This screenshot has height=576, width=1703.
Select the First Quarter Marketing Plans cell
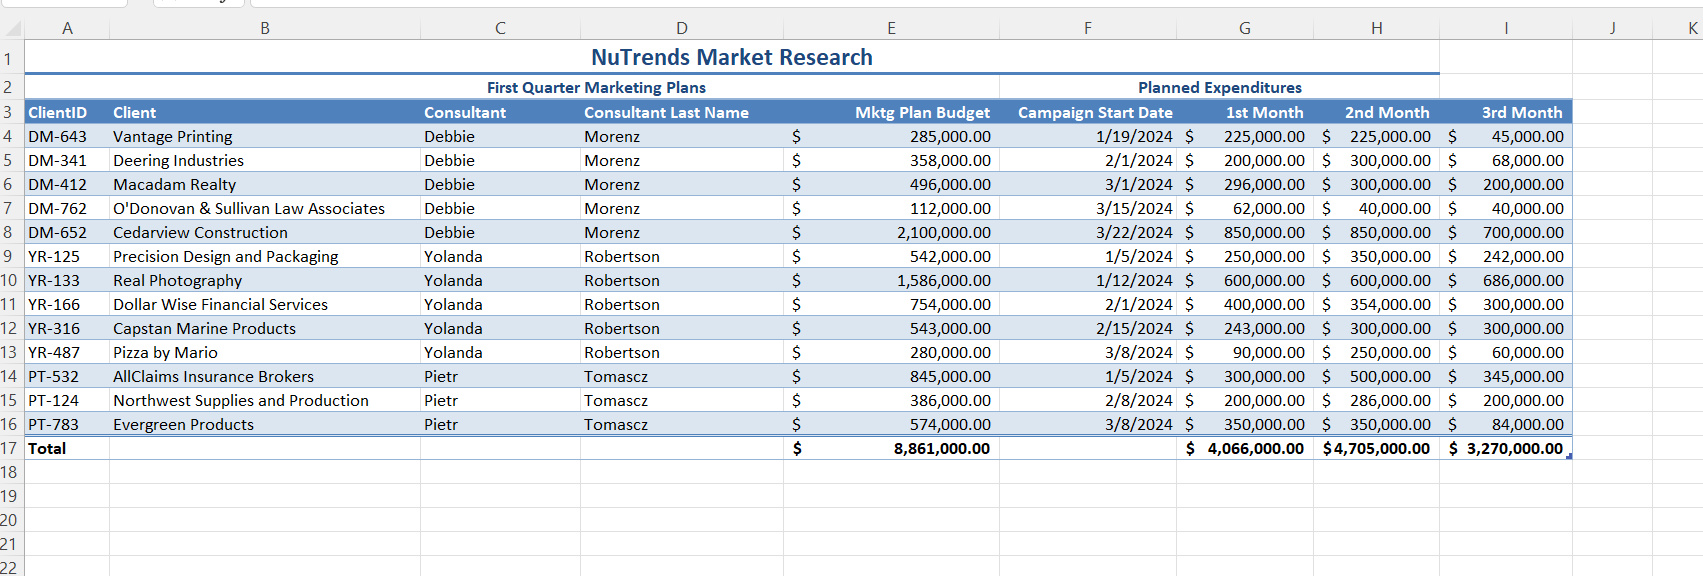point(596,88)
